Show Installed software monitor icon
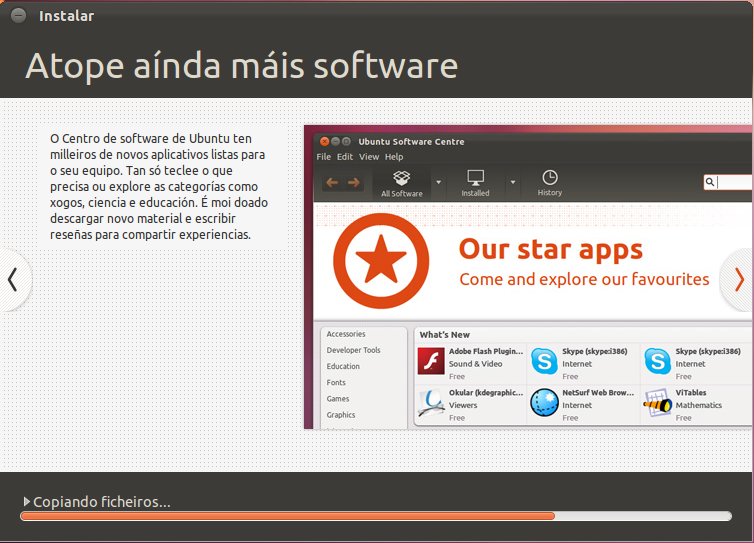The width and height of the screenshot is (754, 543). [476, 177]
